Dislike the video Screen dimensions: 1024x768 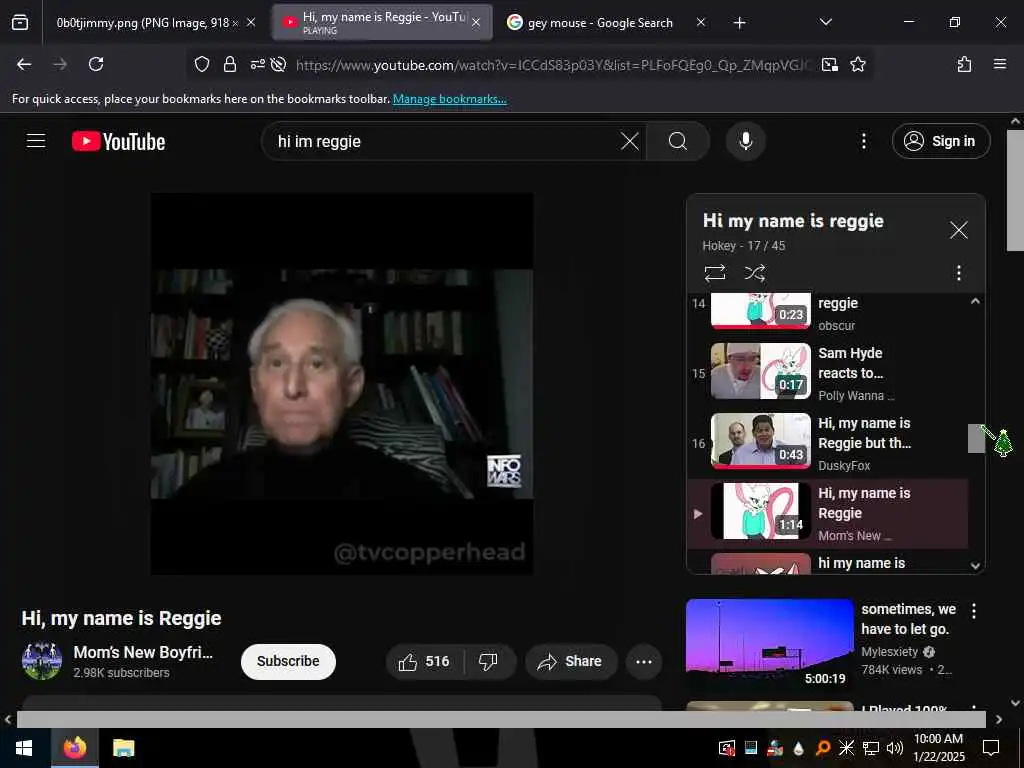pyautogui.click(x=488, y=662)
